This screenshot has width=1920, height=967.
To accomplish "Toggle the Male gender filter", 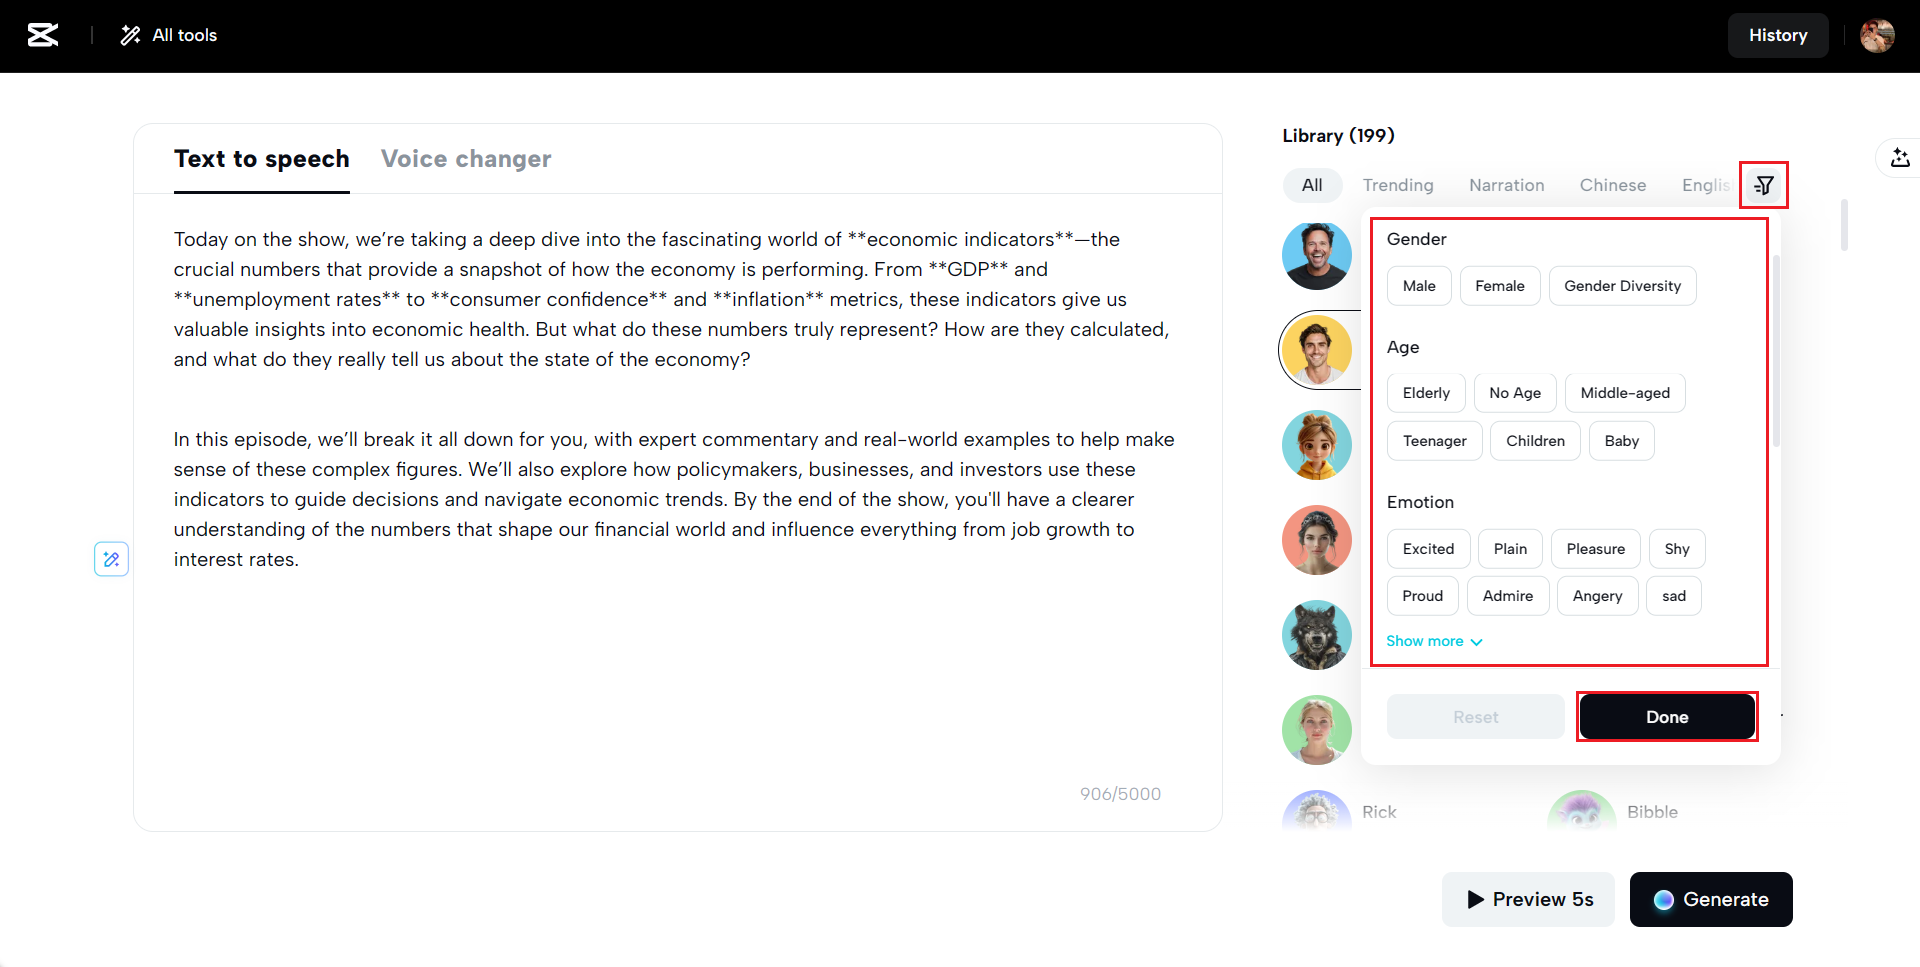I will pos(1419,286).
